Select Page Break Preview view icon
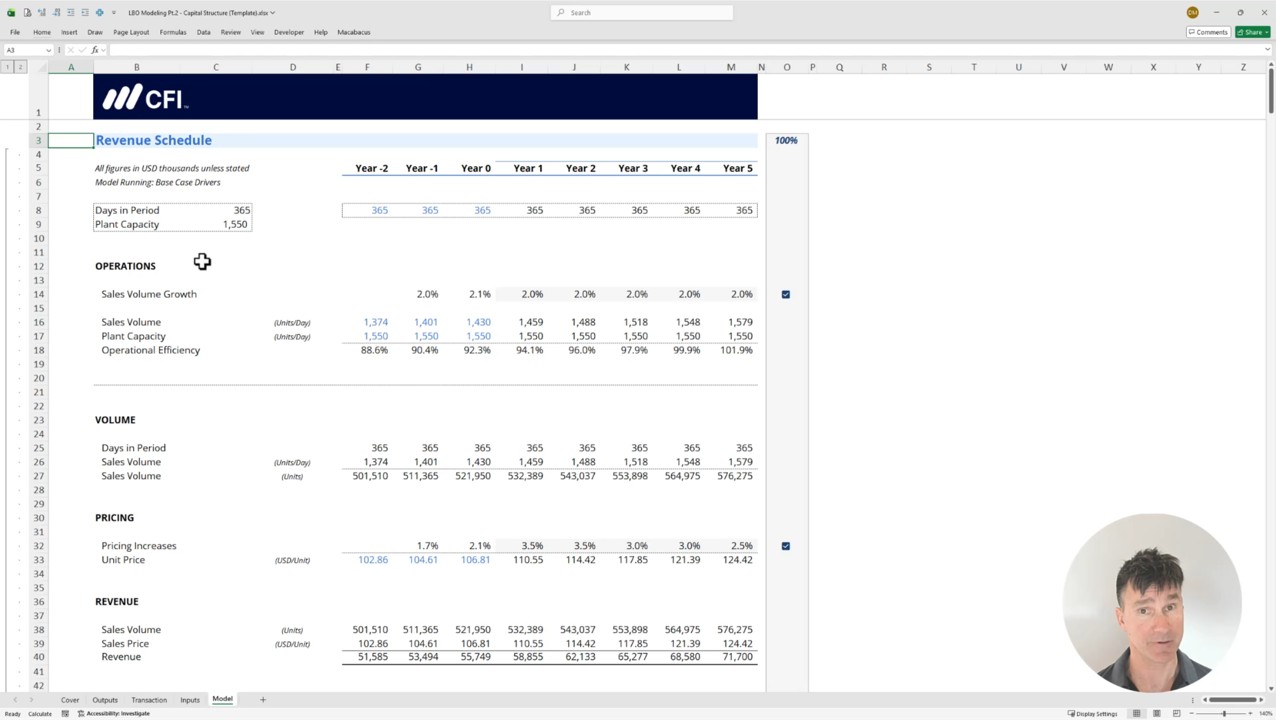 pos(1176,713)
